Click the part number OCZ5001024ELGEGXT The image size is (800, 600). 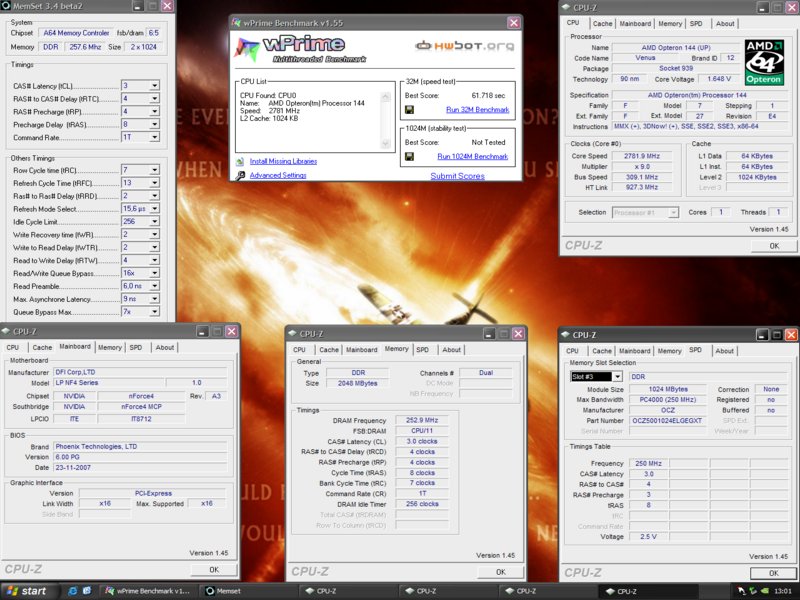click(x=667, y=421)
